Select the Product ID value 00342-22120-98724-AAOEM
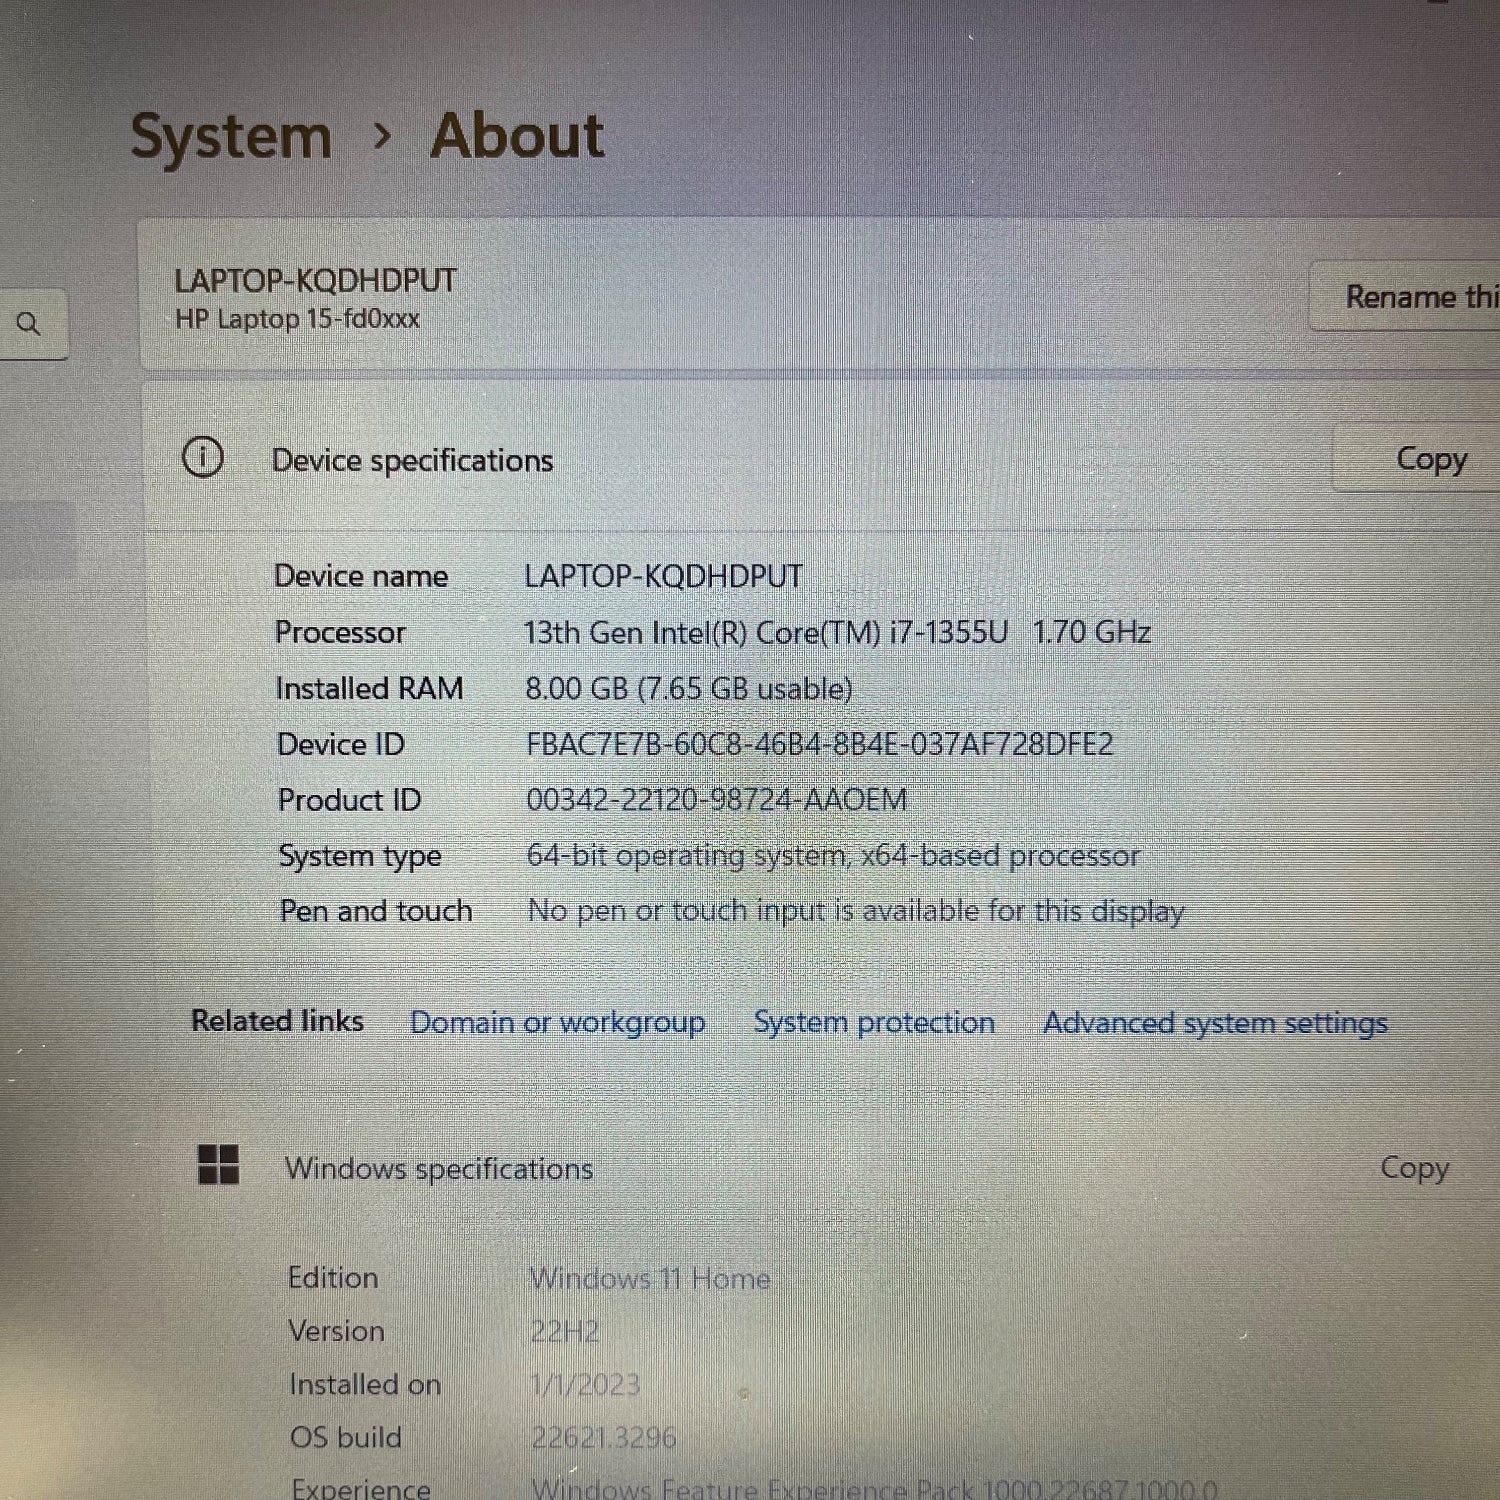This screenshot has height=1500, width=1500. click(x=716, y=800)
